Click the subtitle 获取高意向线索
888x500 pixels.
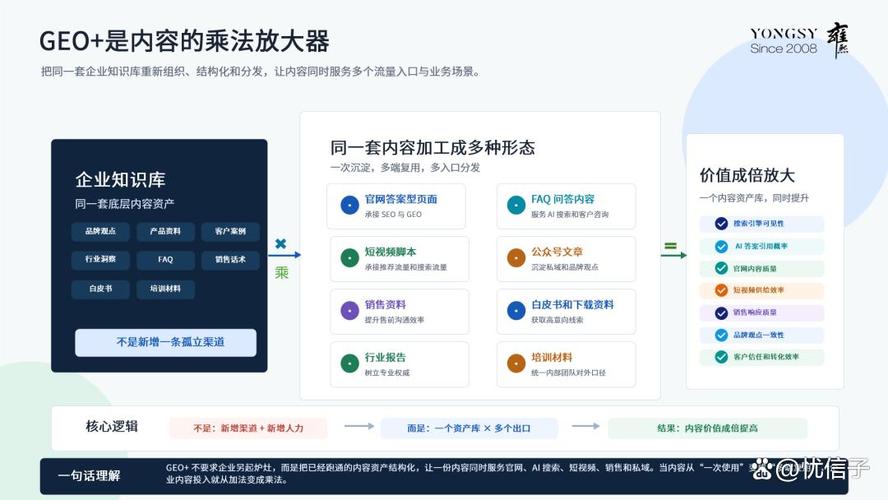[x=557, y=320]
